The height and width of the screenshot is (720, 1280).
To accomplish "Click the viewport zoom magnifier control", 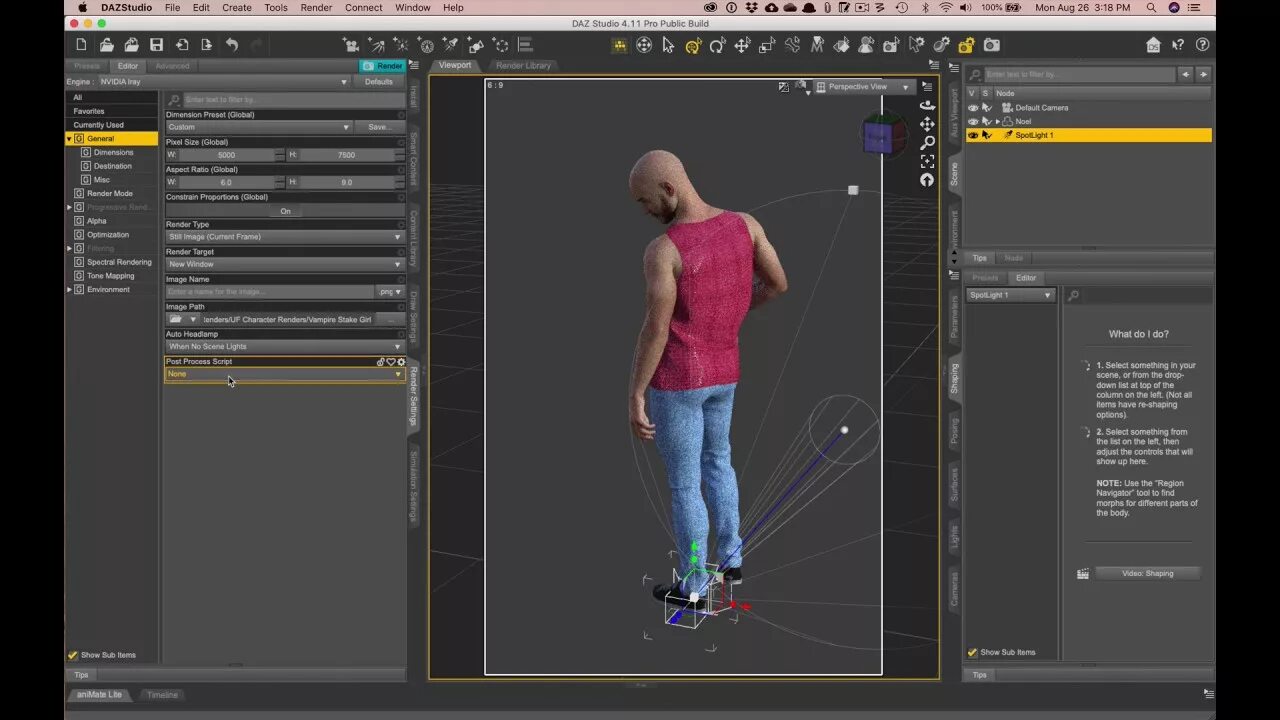I will pos(927,143).
